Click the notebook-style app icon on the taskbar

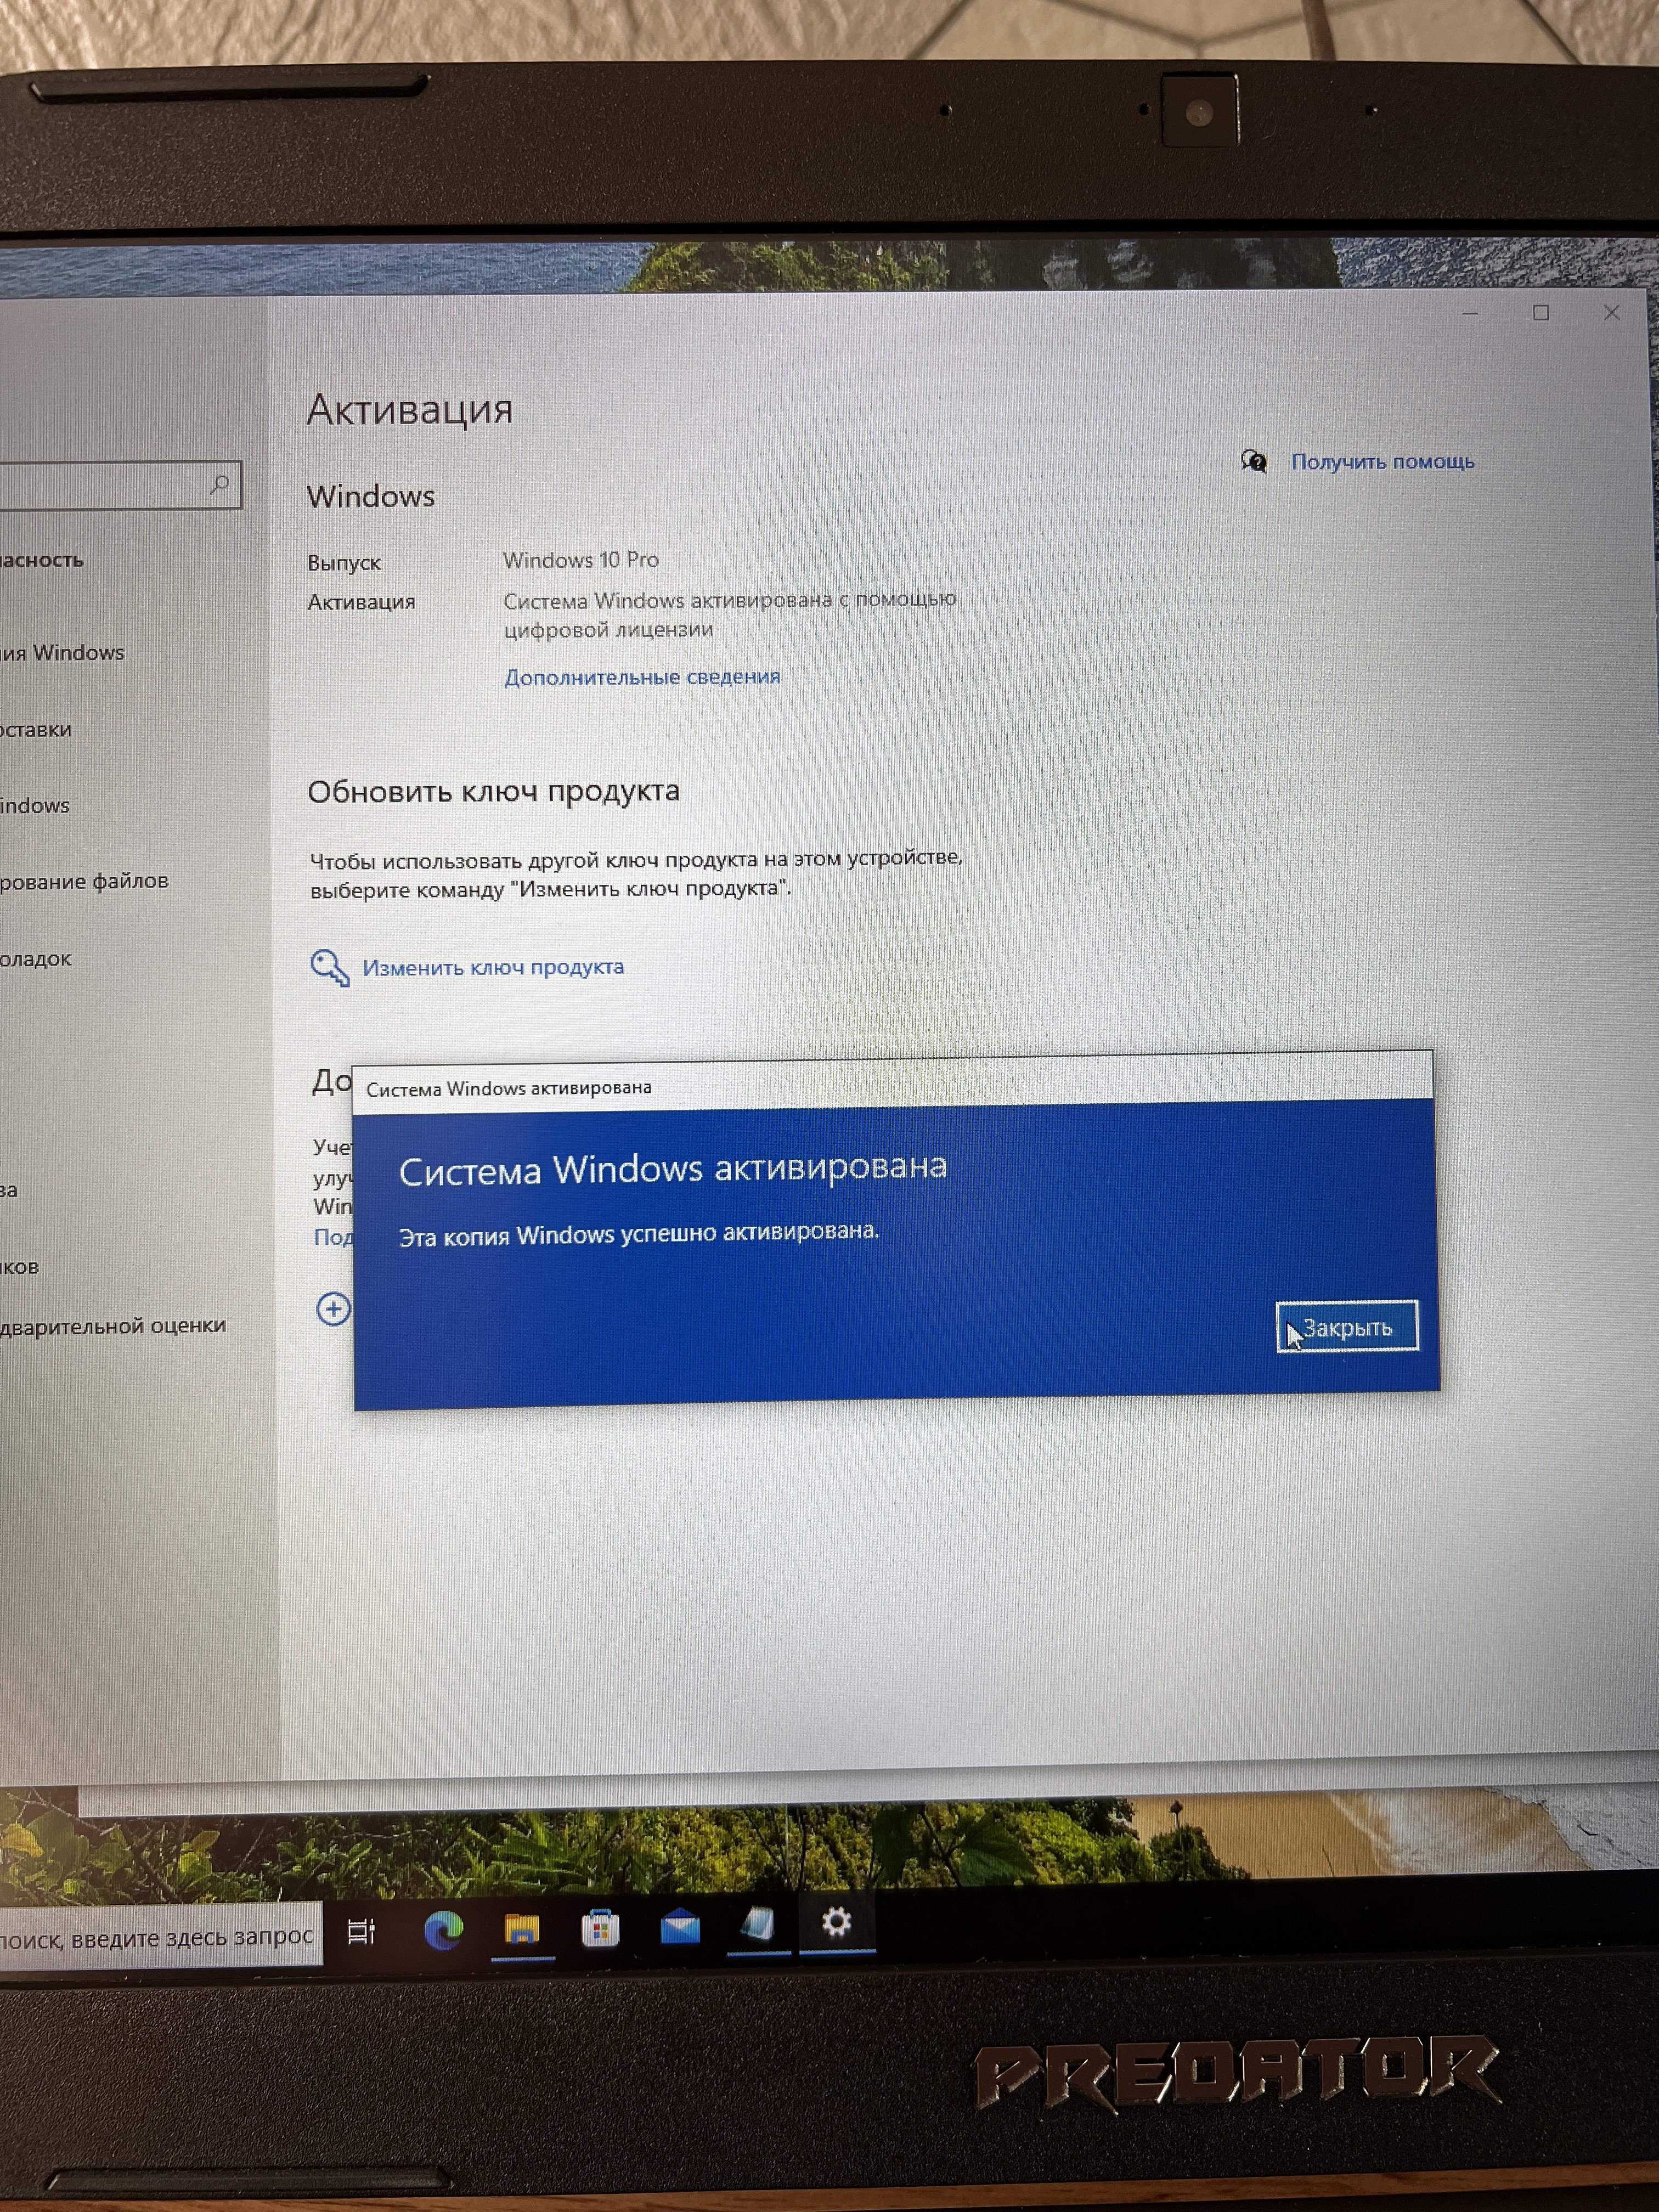[758, 1924]
